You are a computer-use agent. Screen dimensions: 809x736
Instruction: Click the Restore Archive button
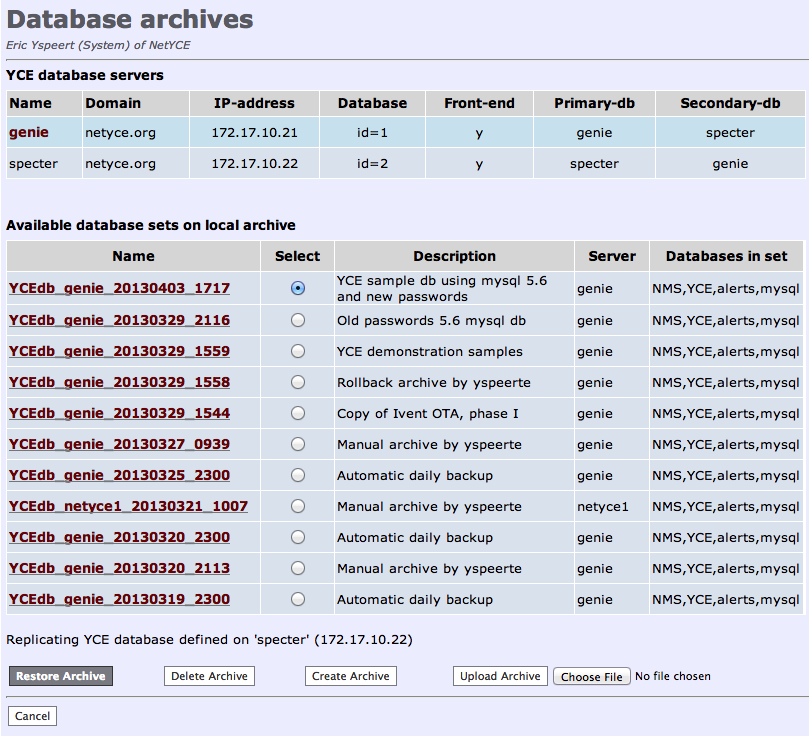click(x=60, y=675)
